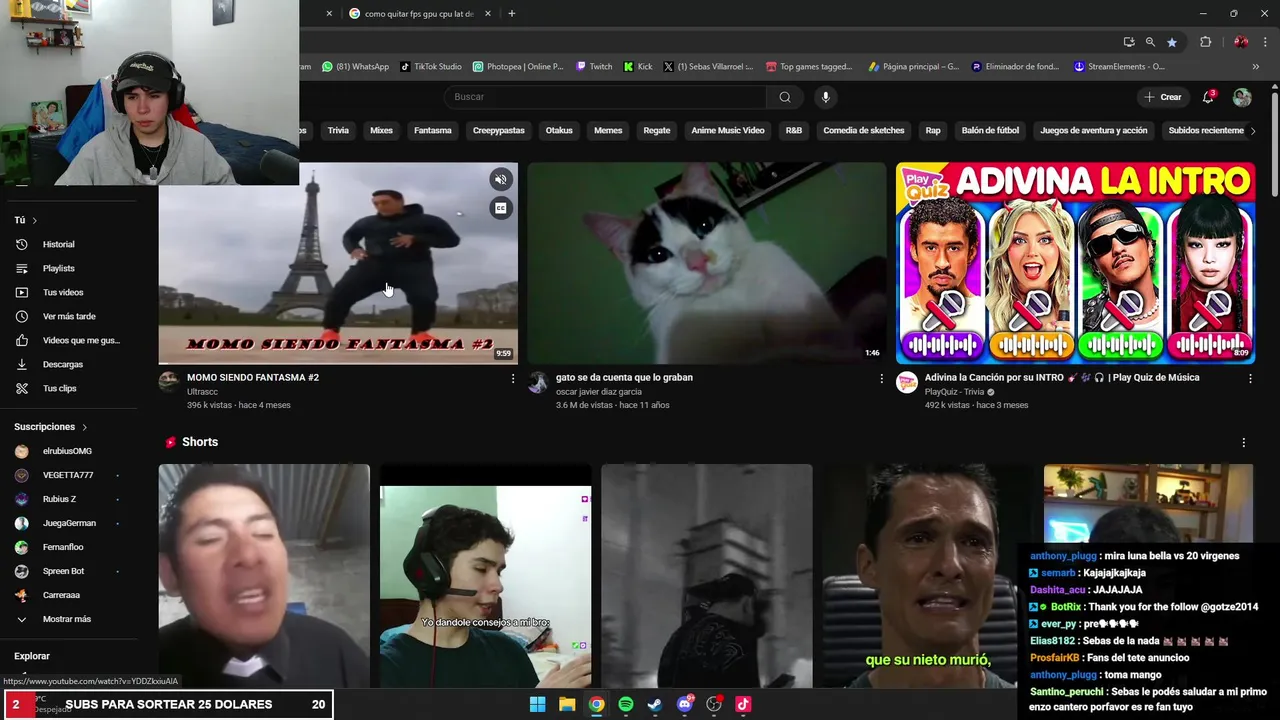Viewport: 1280px width, 720px height.
Task: Open options menu for gato se da cuenta video
Action: (x=881, y=379)
